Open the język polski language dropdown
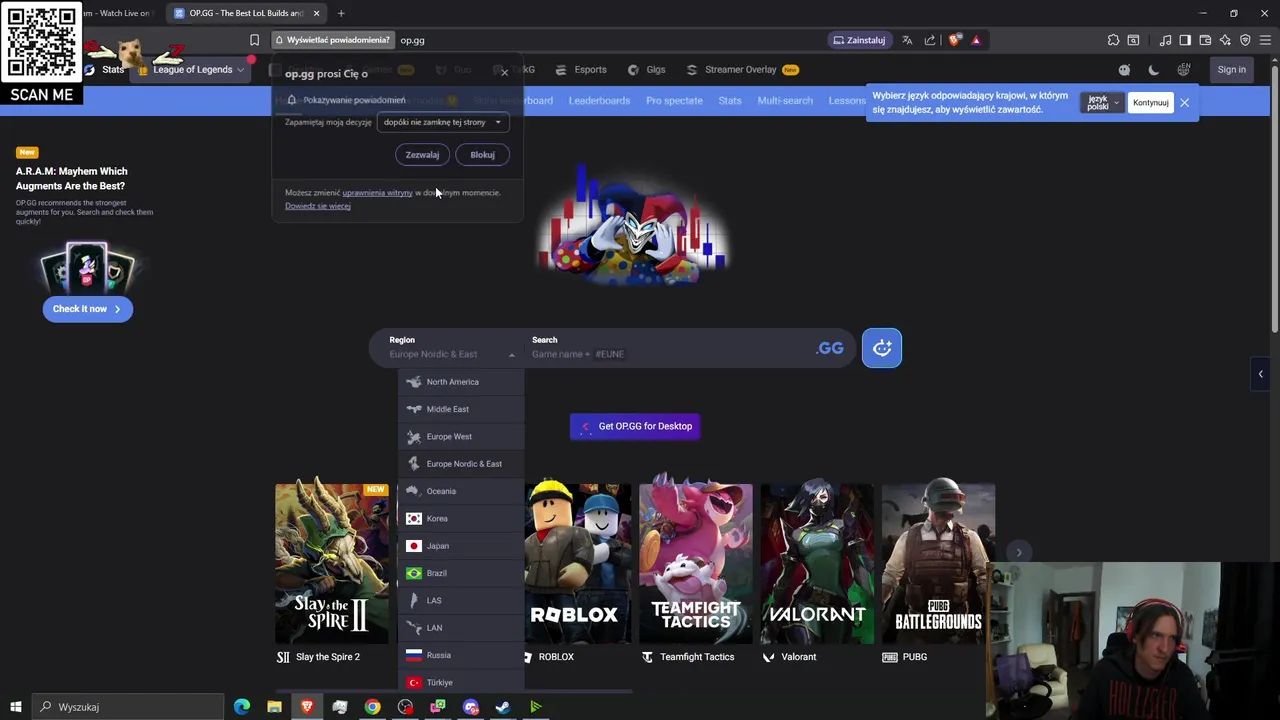This screenshot has width=1280, height=720. pyautogui.click(x=1102, y=103)
